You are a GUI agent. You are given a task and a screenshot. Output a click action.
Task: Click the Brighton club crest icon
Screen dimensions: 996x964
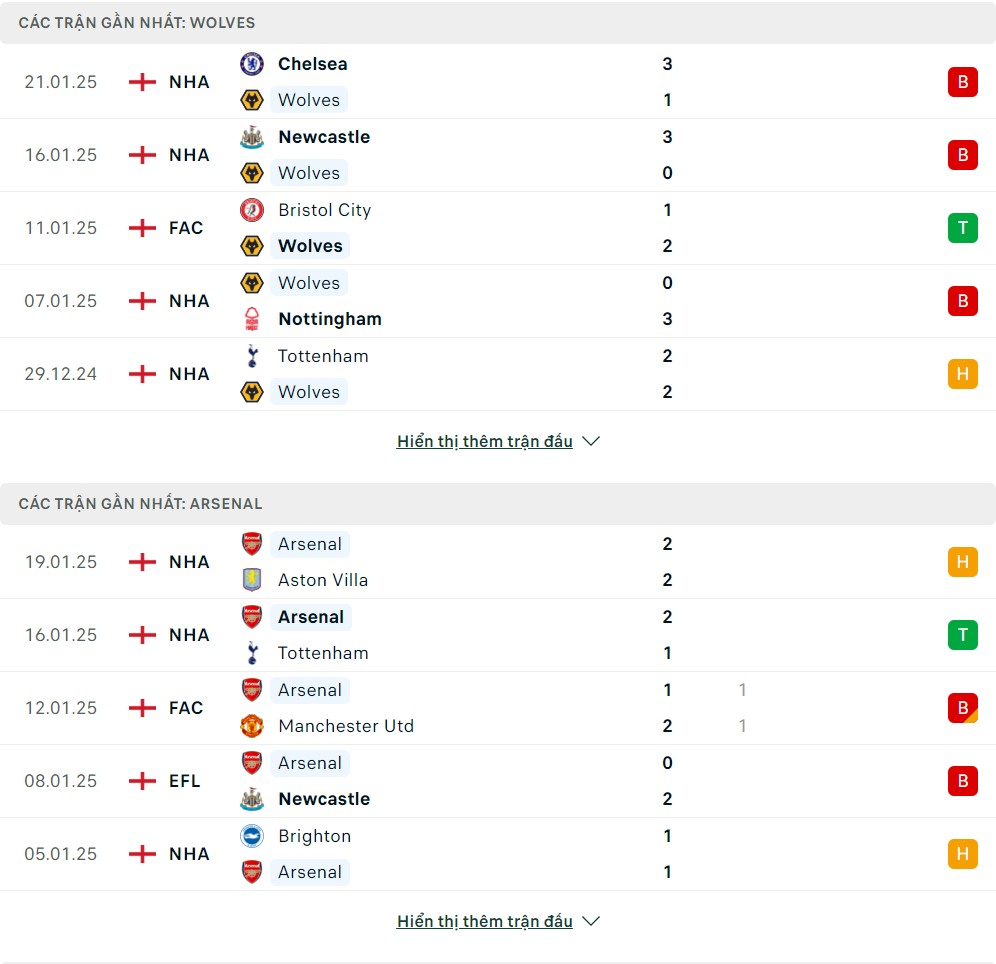tap(252, 836)
